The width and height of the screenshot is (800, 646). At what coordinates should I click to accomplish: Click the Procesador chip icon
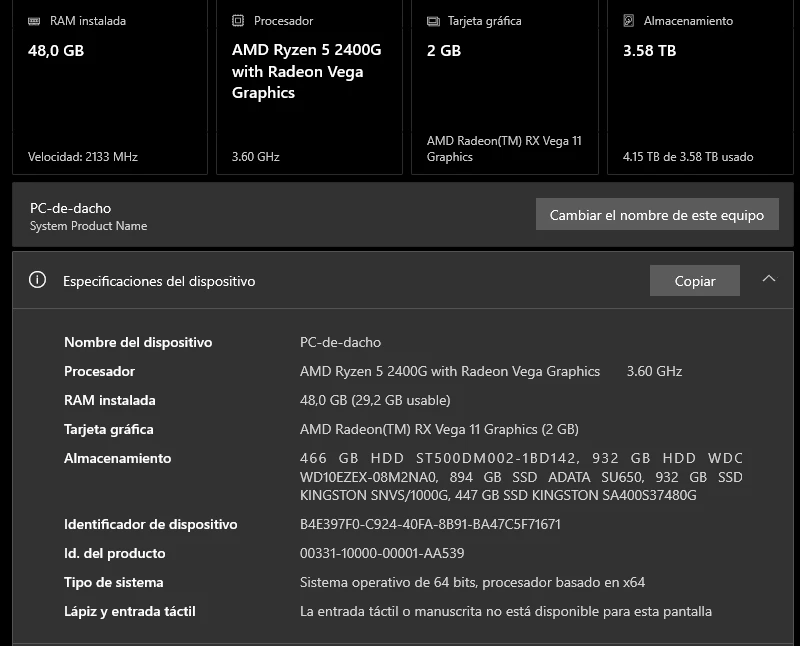click(238, 20)
